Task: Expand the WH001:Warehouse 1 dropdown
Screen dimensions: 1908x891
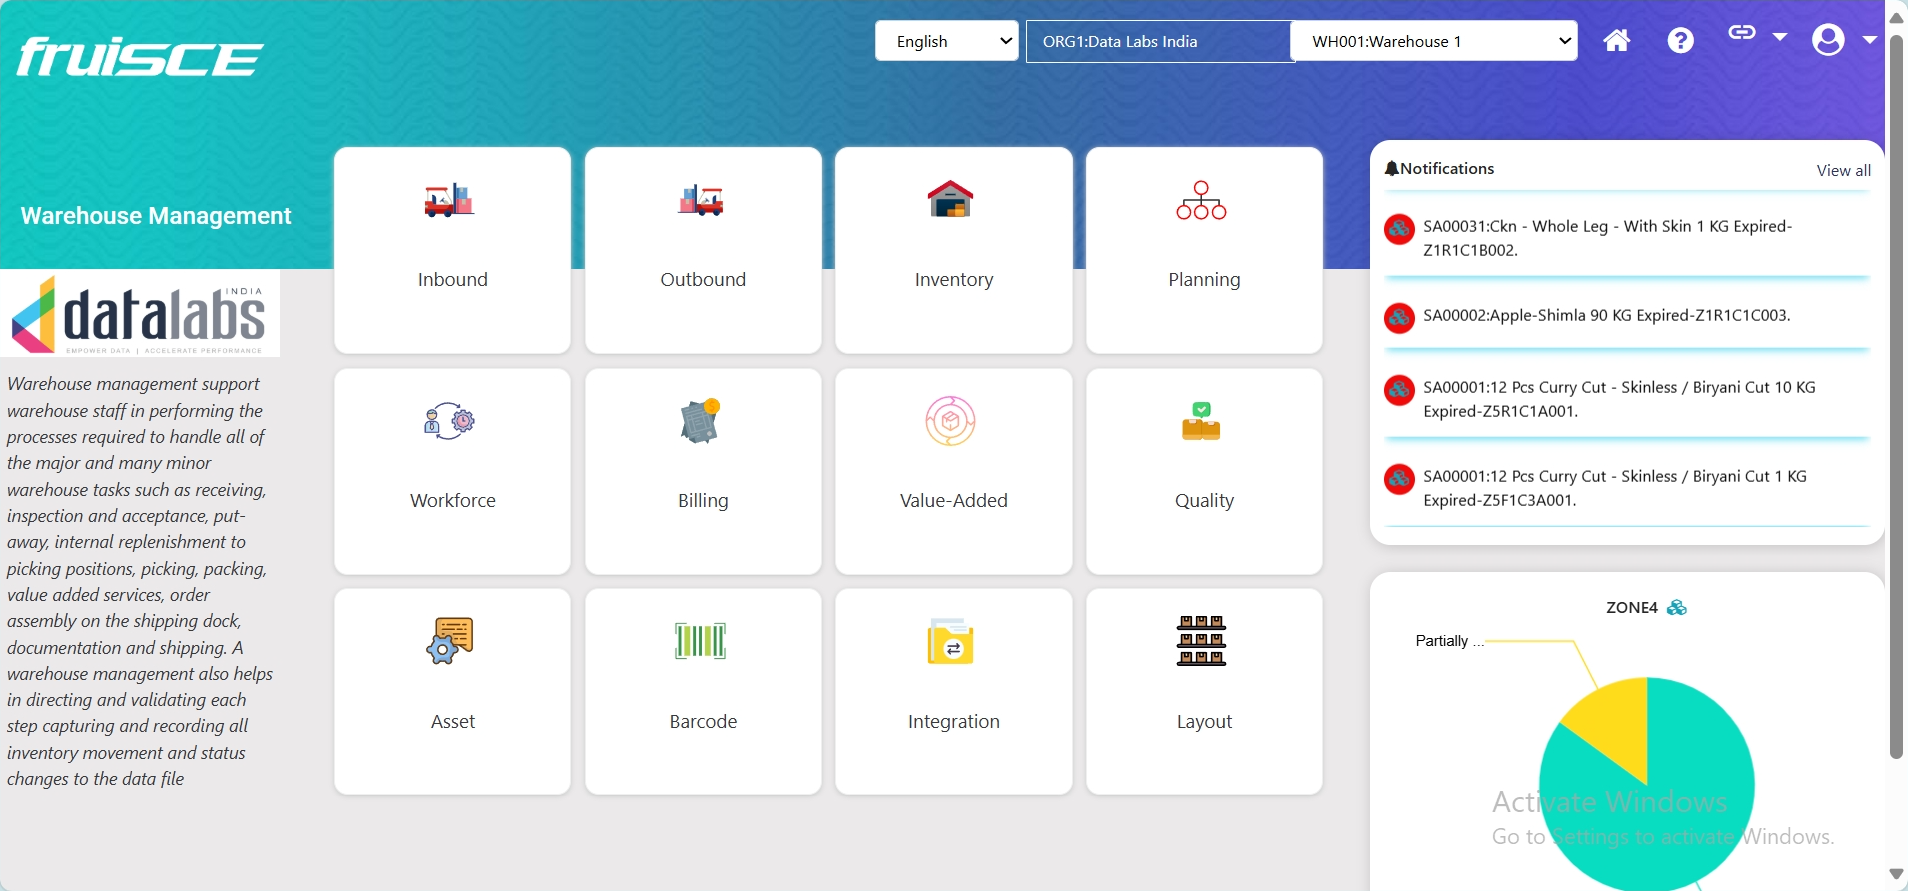Action: pos(1433,41)
